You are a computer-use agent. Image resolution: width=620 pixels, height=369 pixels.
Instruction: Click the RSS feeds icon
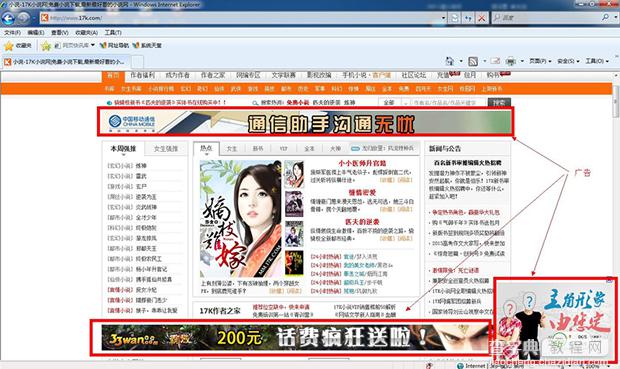tap(473, 61)
